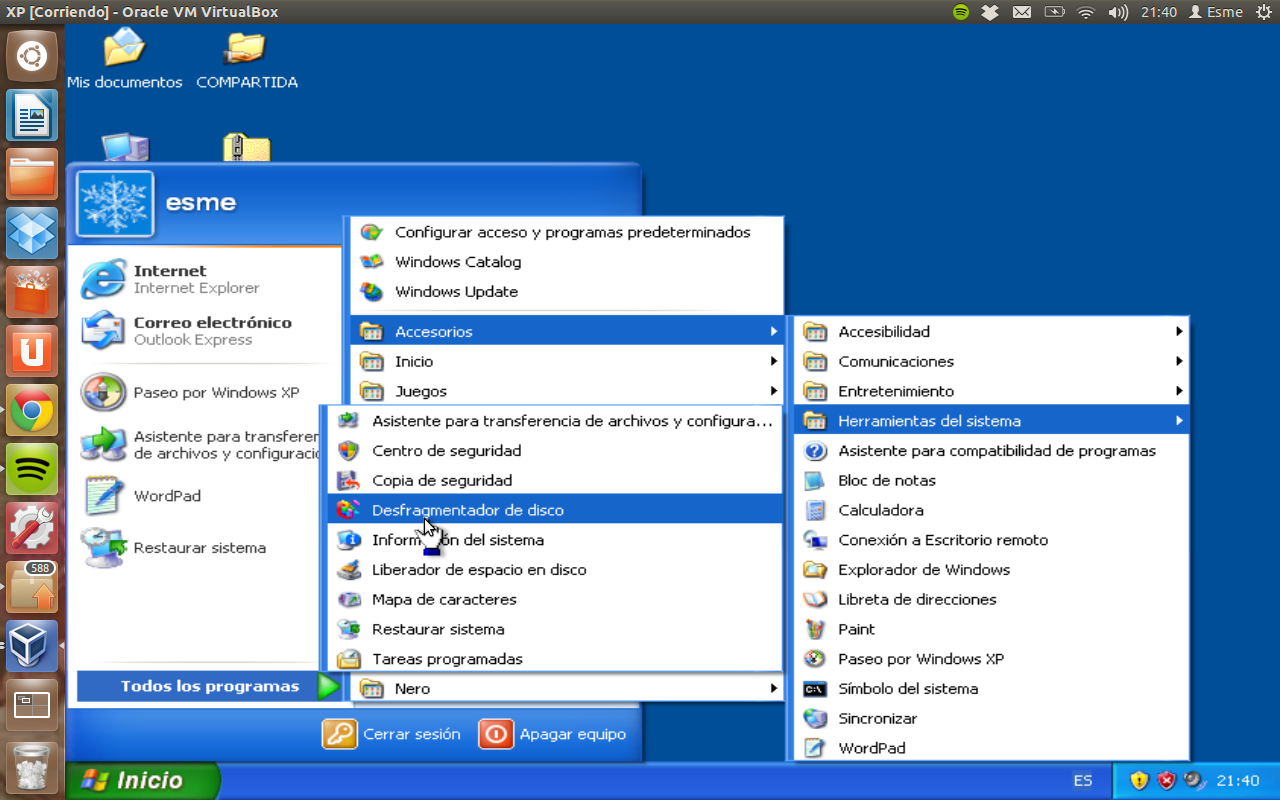Click Apagar equipo button
Screen dimensions: 1280x800
[553, 734]
